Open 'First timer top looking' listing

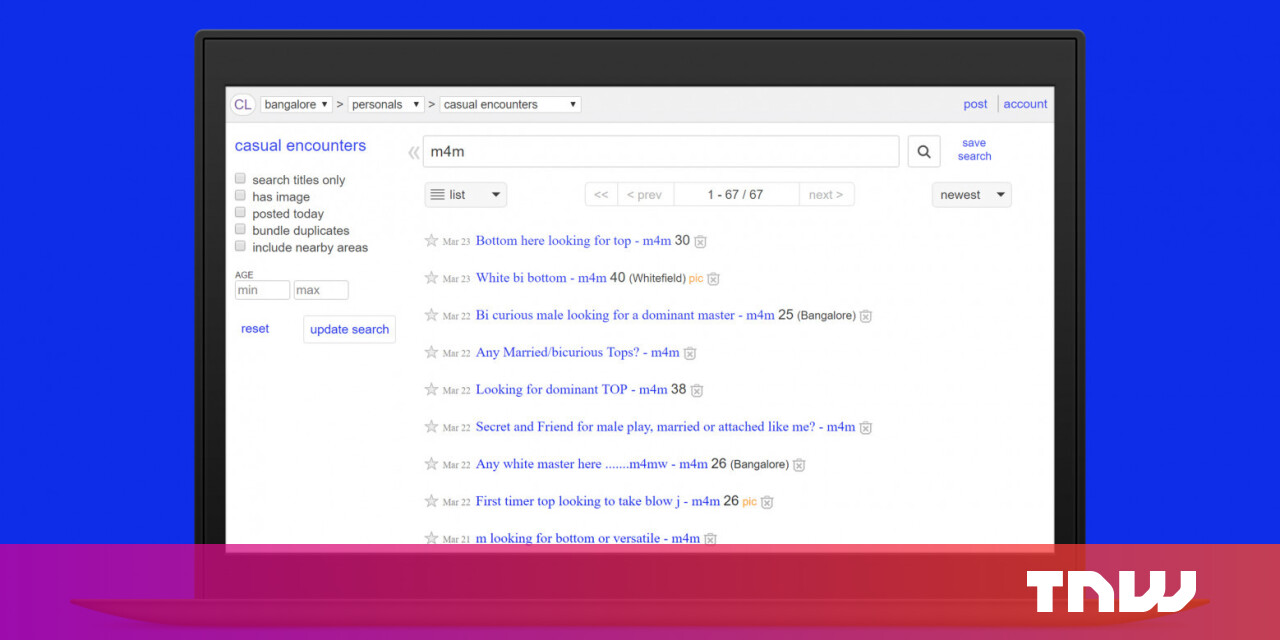[598, 501]
